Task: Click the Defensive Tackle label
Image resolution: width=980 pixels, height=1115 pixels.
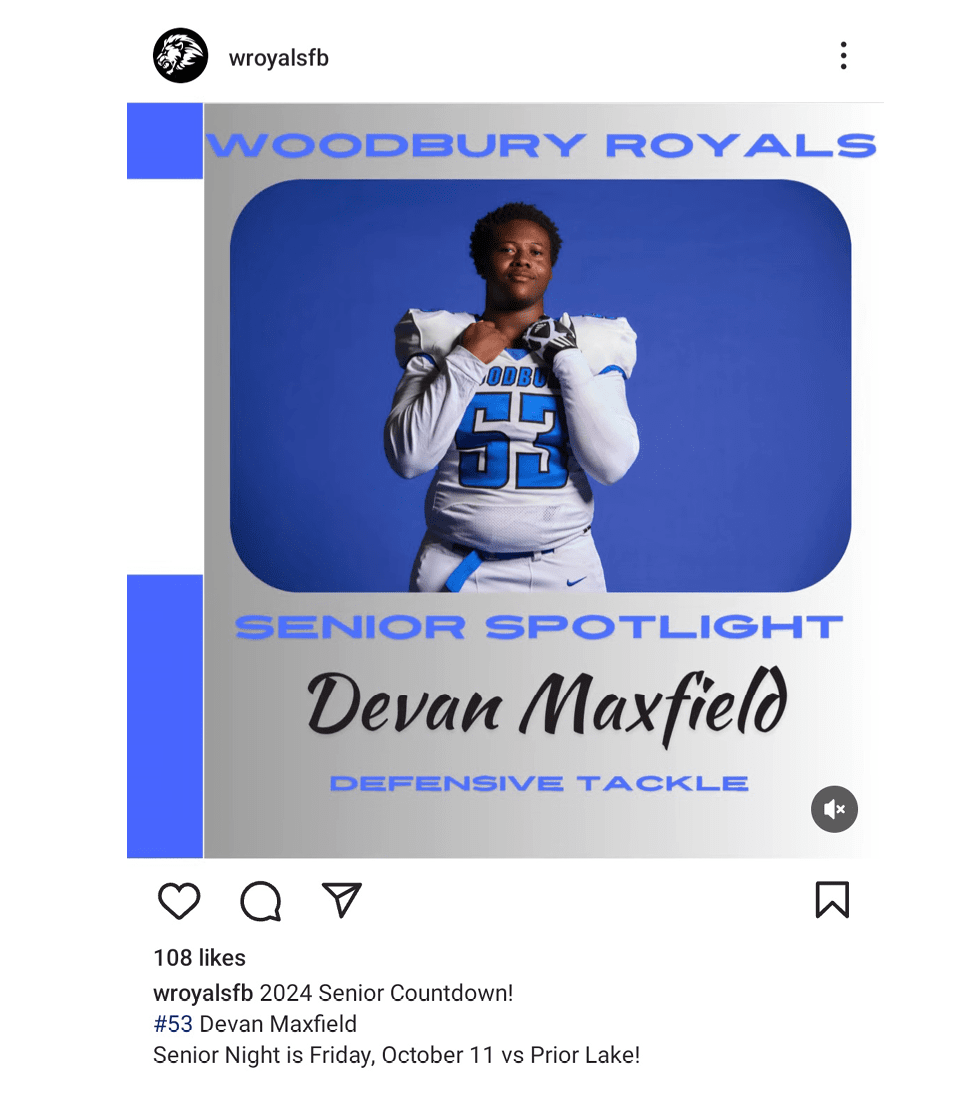Action: click(x=539, y=784)
